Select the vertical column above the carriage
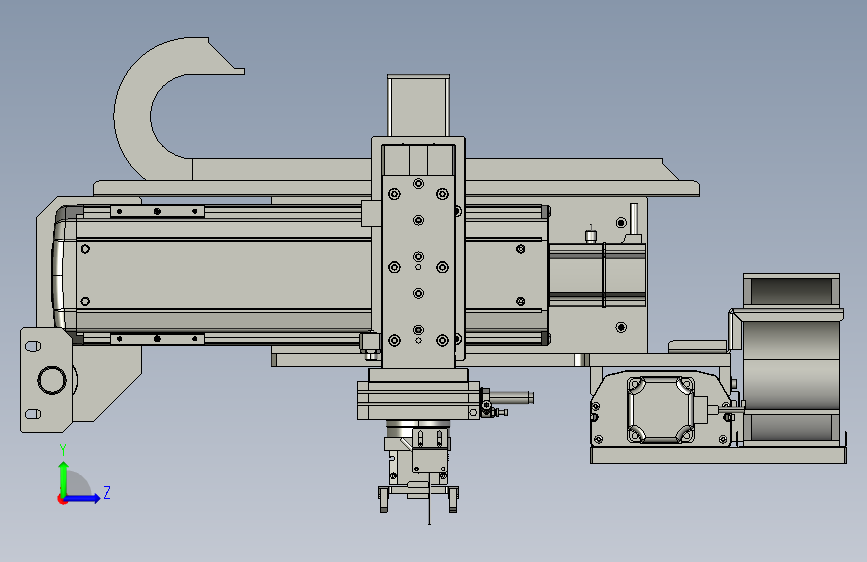Viewport: 867px width, 562px height. pos(419,105)
